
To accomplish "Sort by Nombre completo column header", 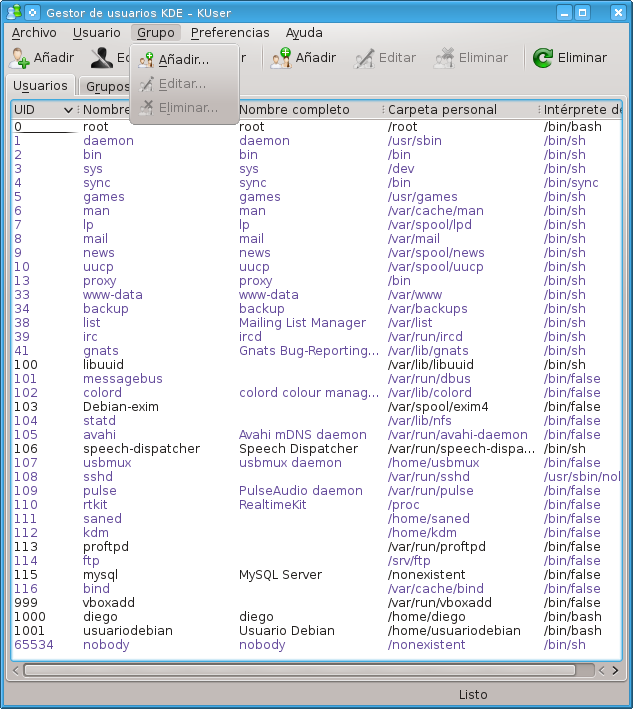I will 310,109.
